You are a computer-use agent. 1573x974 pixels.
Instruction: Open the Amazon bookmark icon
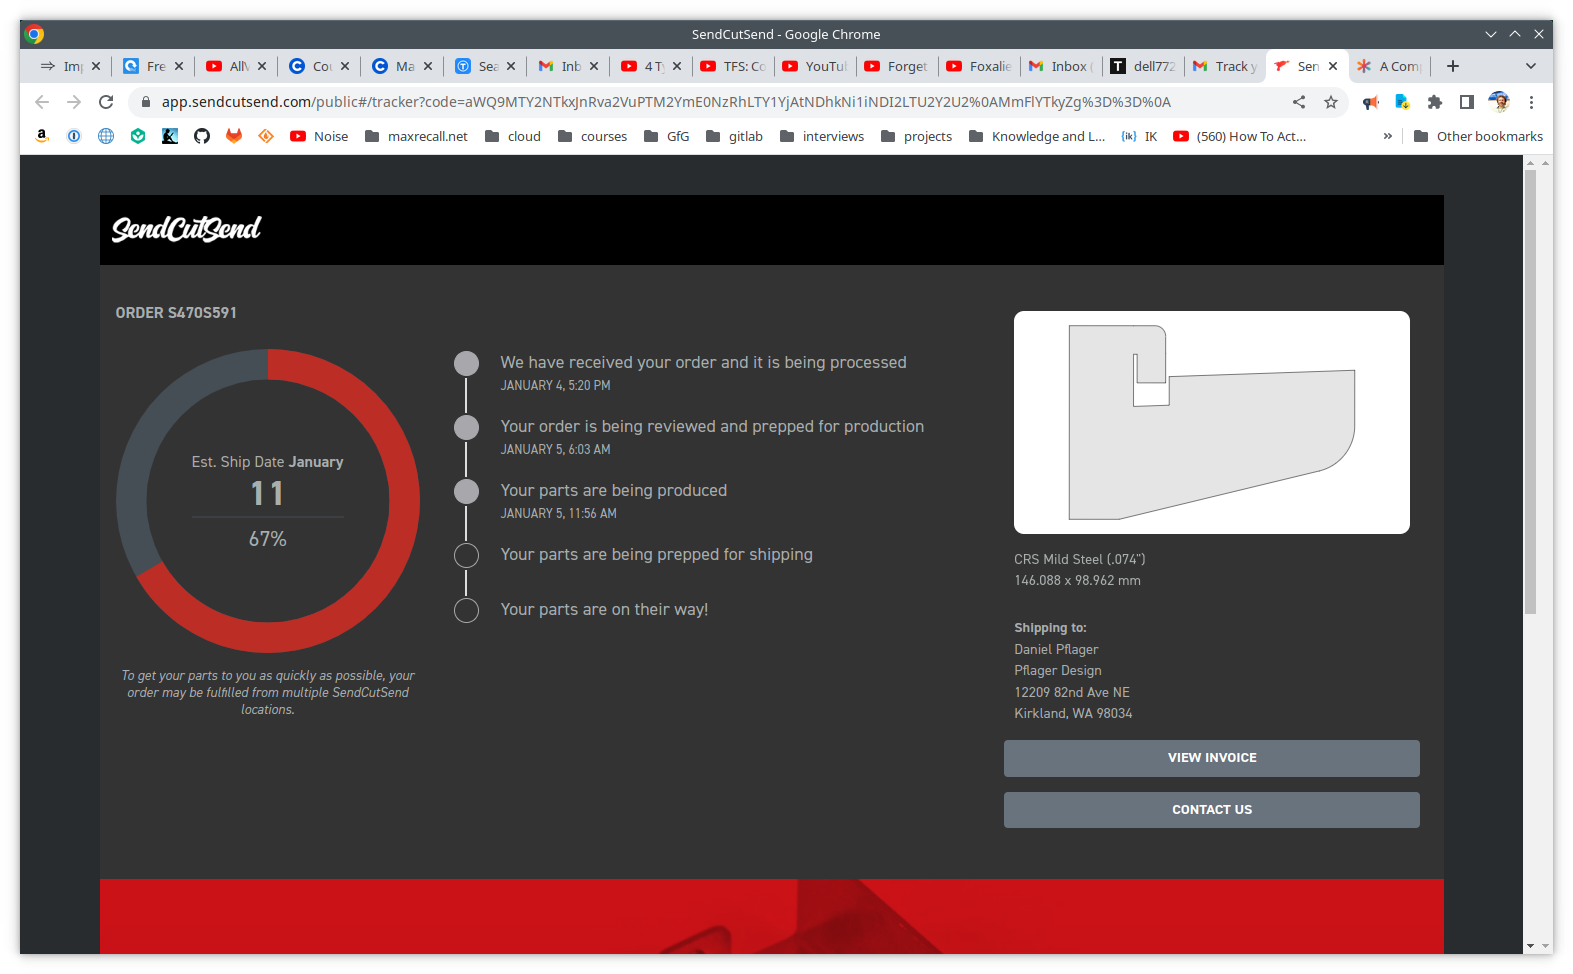(42, 136)
